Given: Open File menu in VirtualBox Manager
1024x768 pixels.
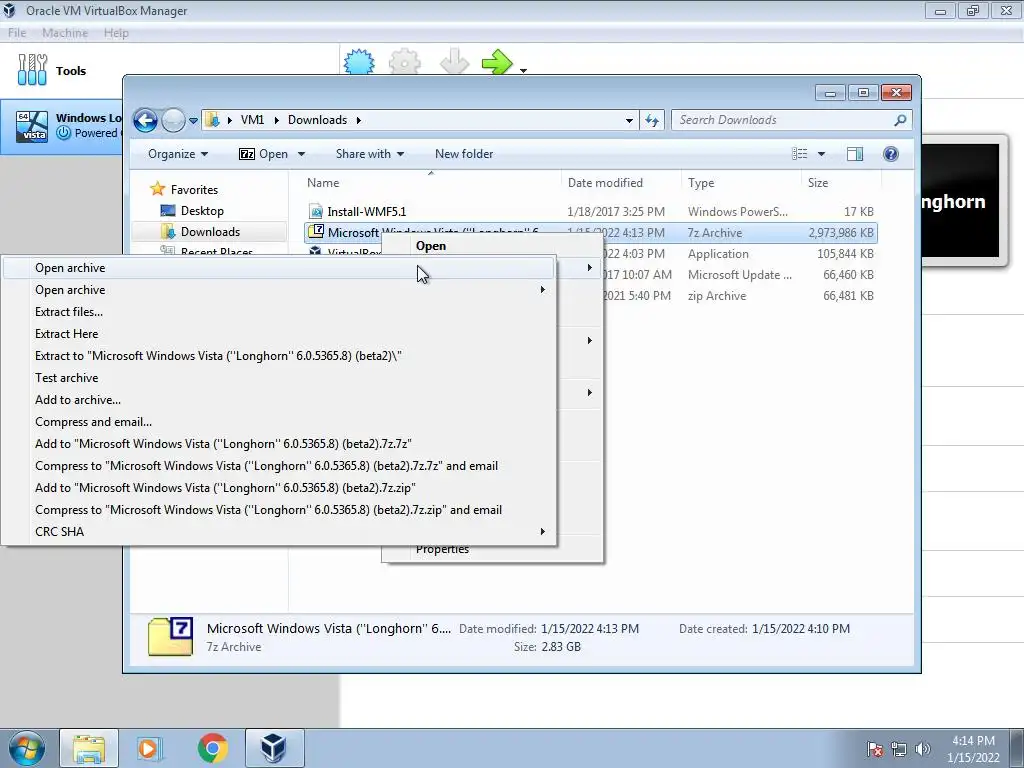Looking at the screenshot, I should (17, 33).
